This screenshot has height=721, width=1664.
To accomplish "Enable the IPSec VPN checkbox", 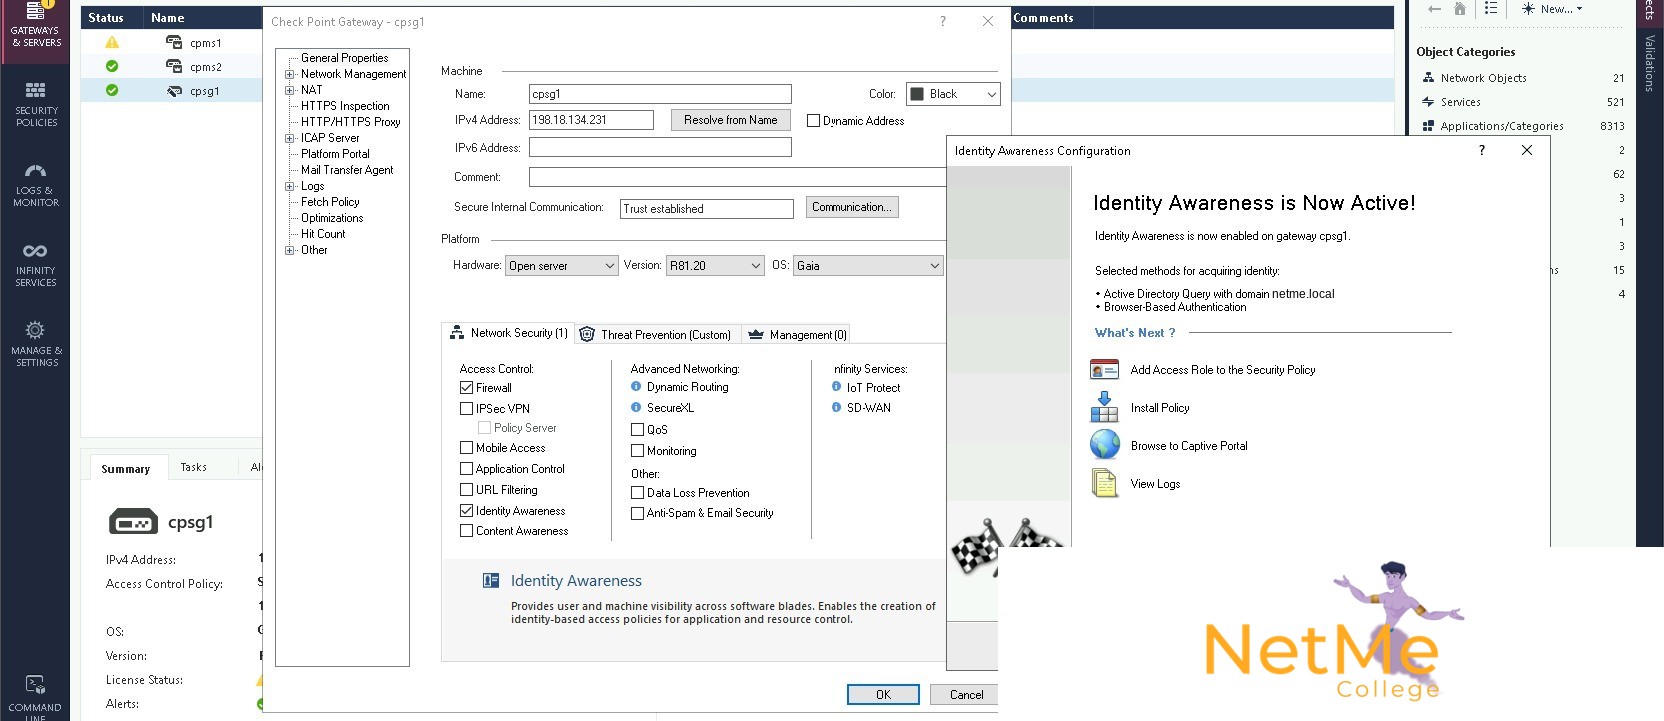I will (466, 409).
